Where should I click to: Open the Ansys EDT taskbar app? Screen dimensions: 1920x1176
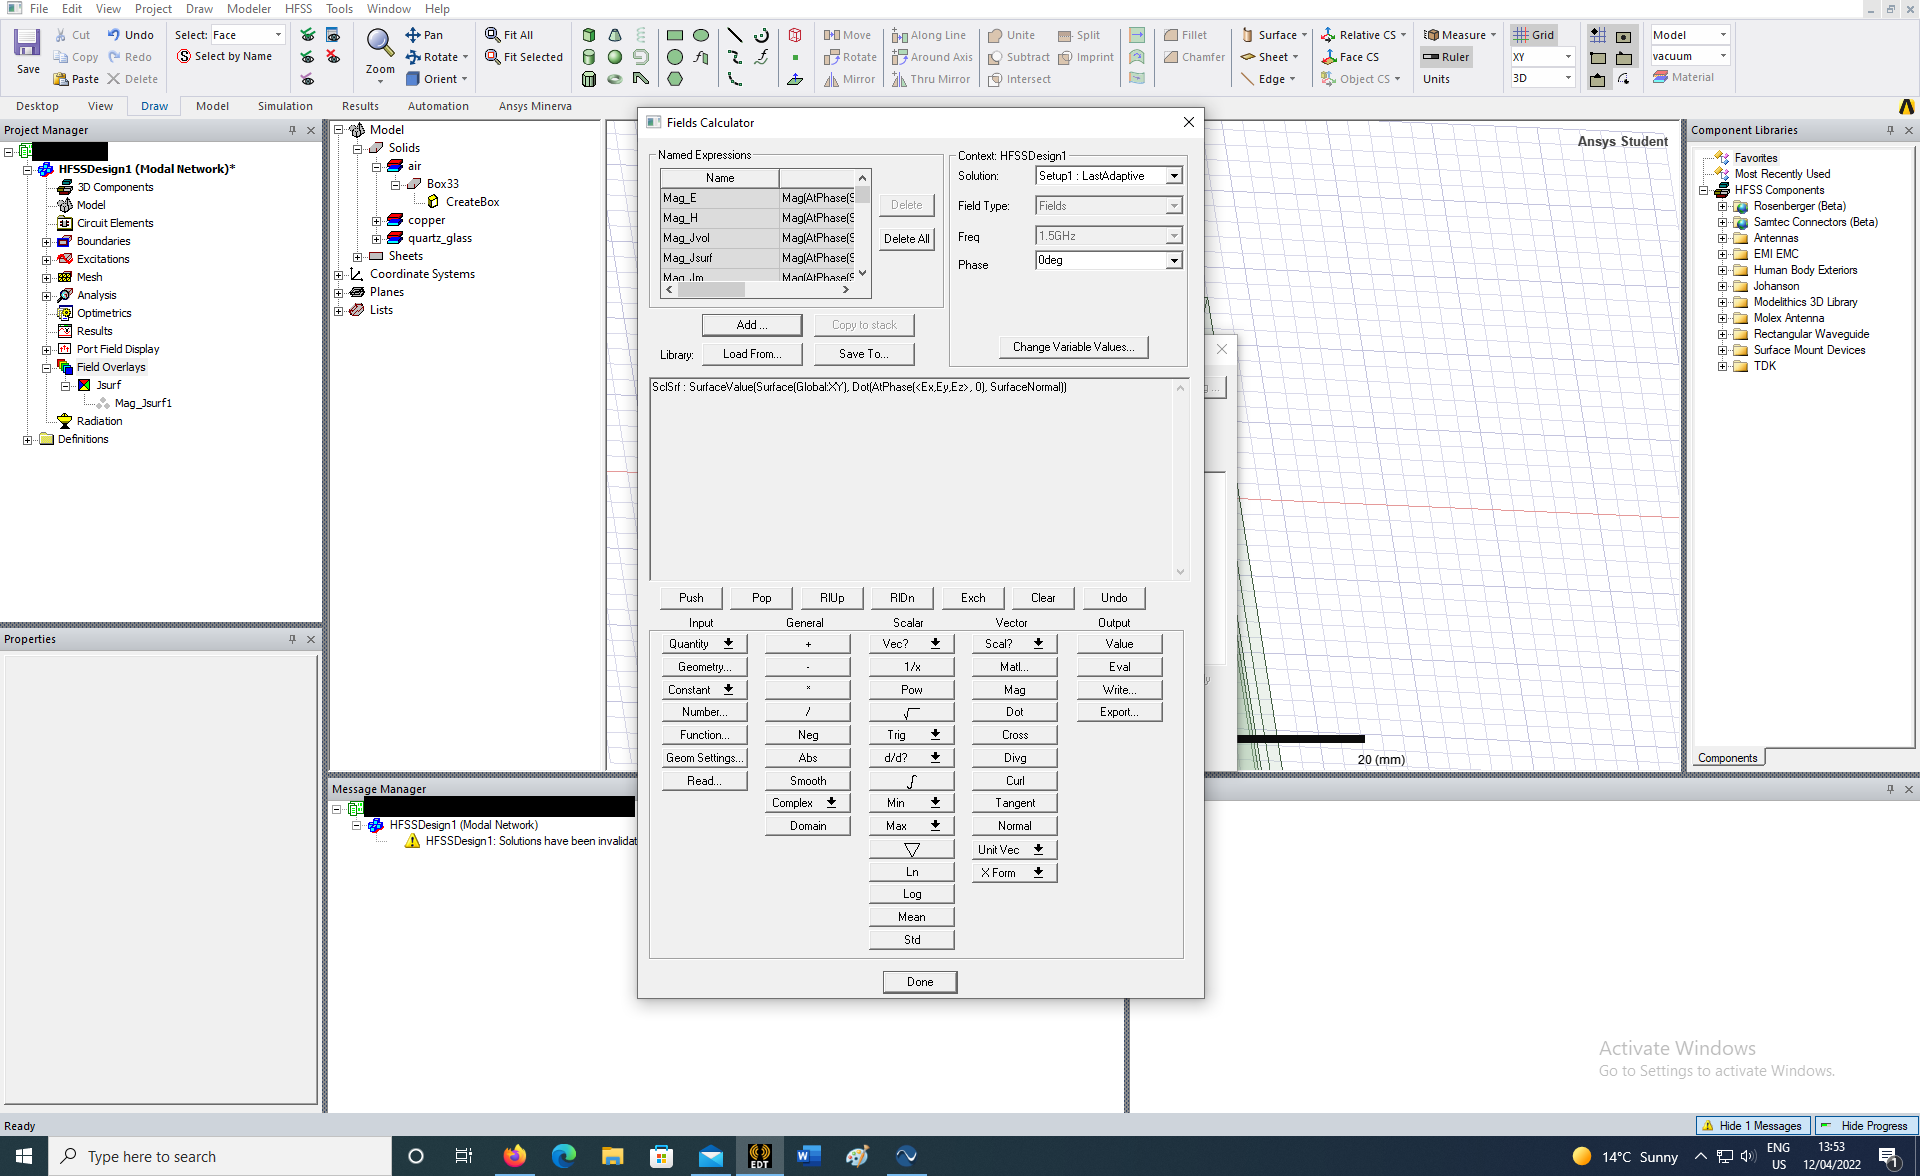click(x=759, y=1156)
